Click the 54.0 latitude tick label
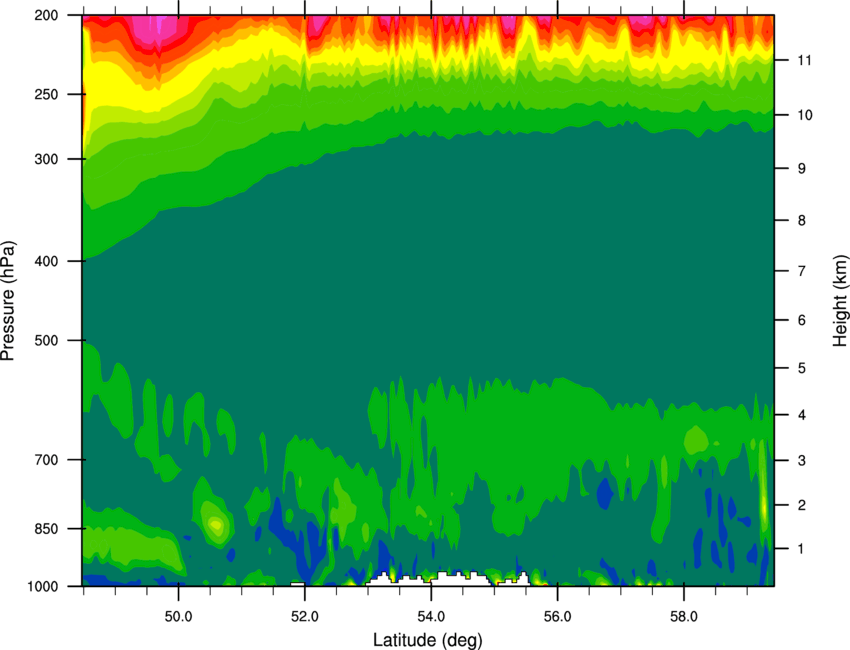This screenshot has height=650, width=850. pyautogui.click(x=432, y=617)
